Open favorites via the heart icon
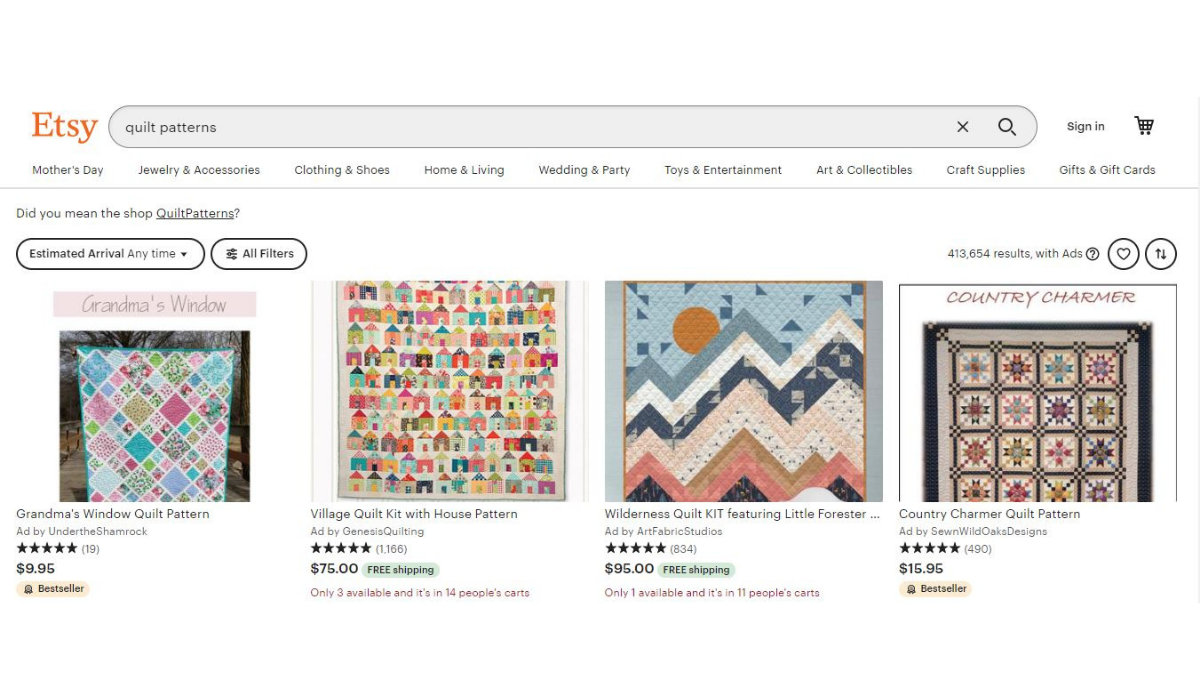The height and width of the screenshot is (700, 1200). [x=1123, y=253]
